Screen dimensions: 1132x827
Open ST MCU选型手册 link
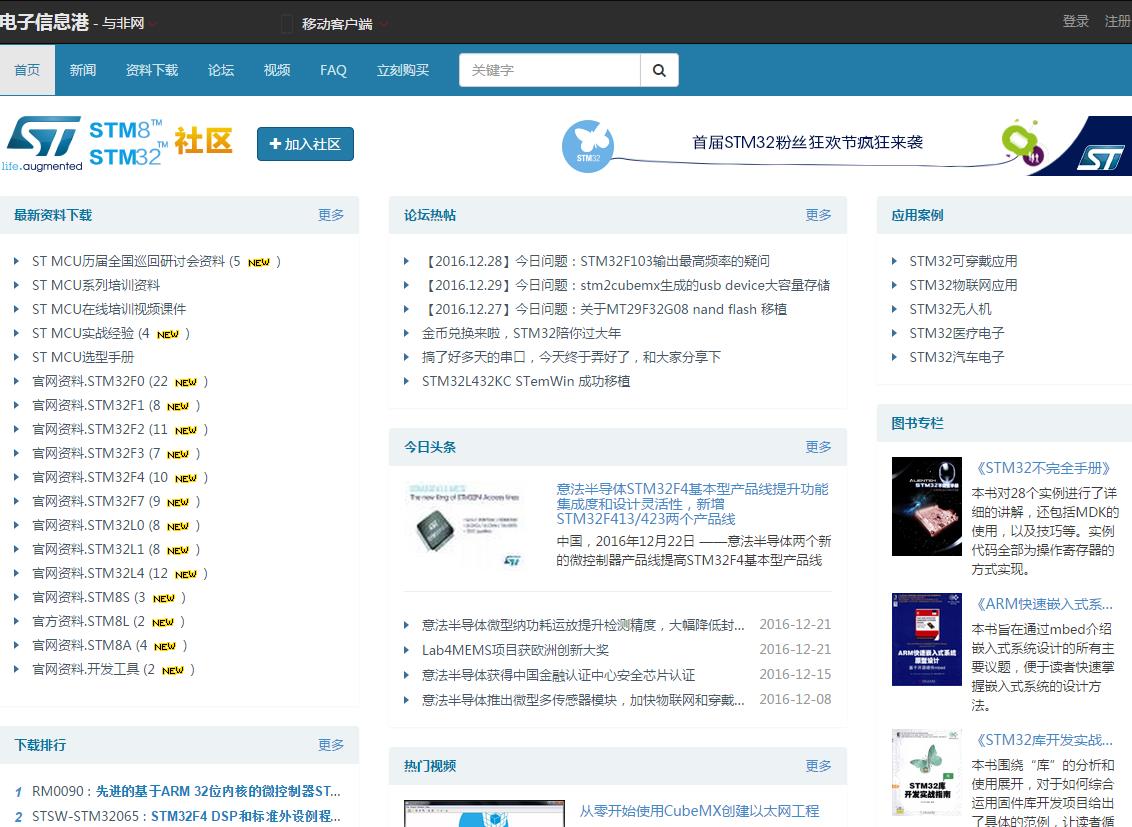[83, 357]
